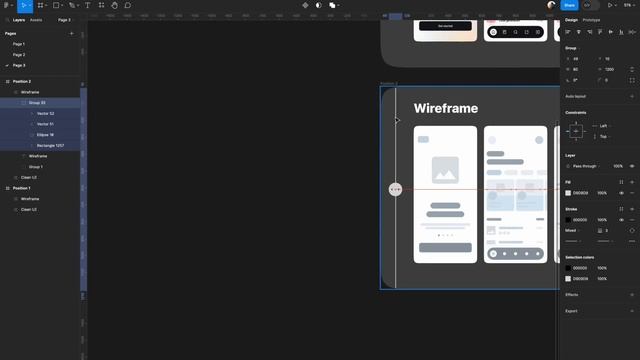Open horizontal constraint Left dropdown
Viewport: 640px width, 360px height.
(x=604, y=126)
